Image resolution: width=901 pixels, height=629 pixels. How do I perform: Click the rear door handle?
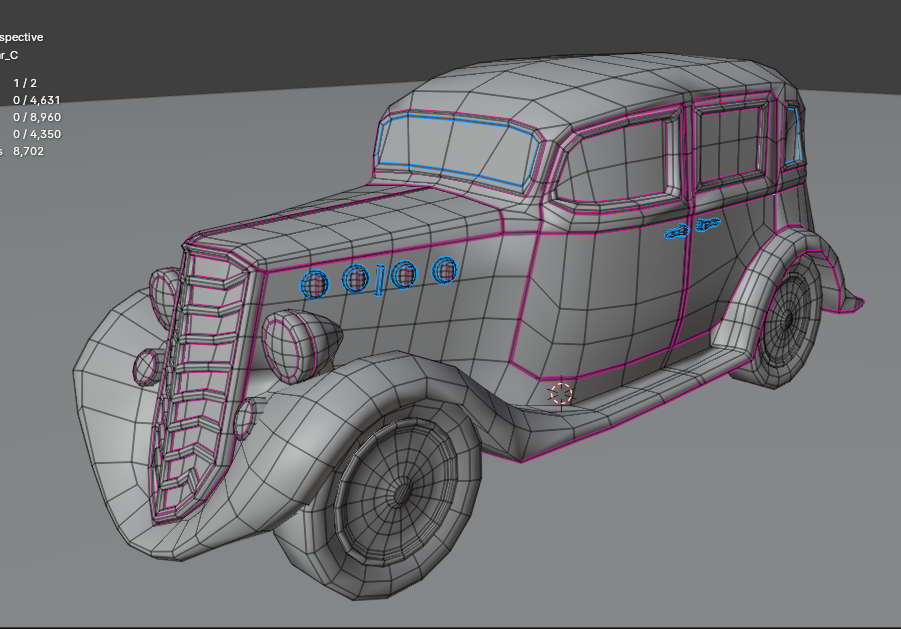(707, 223)
